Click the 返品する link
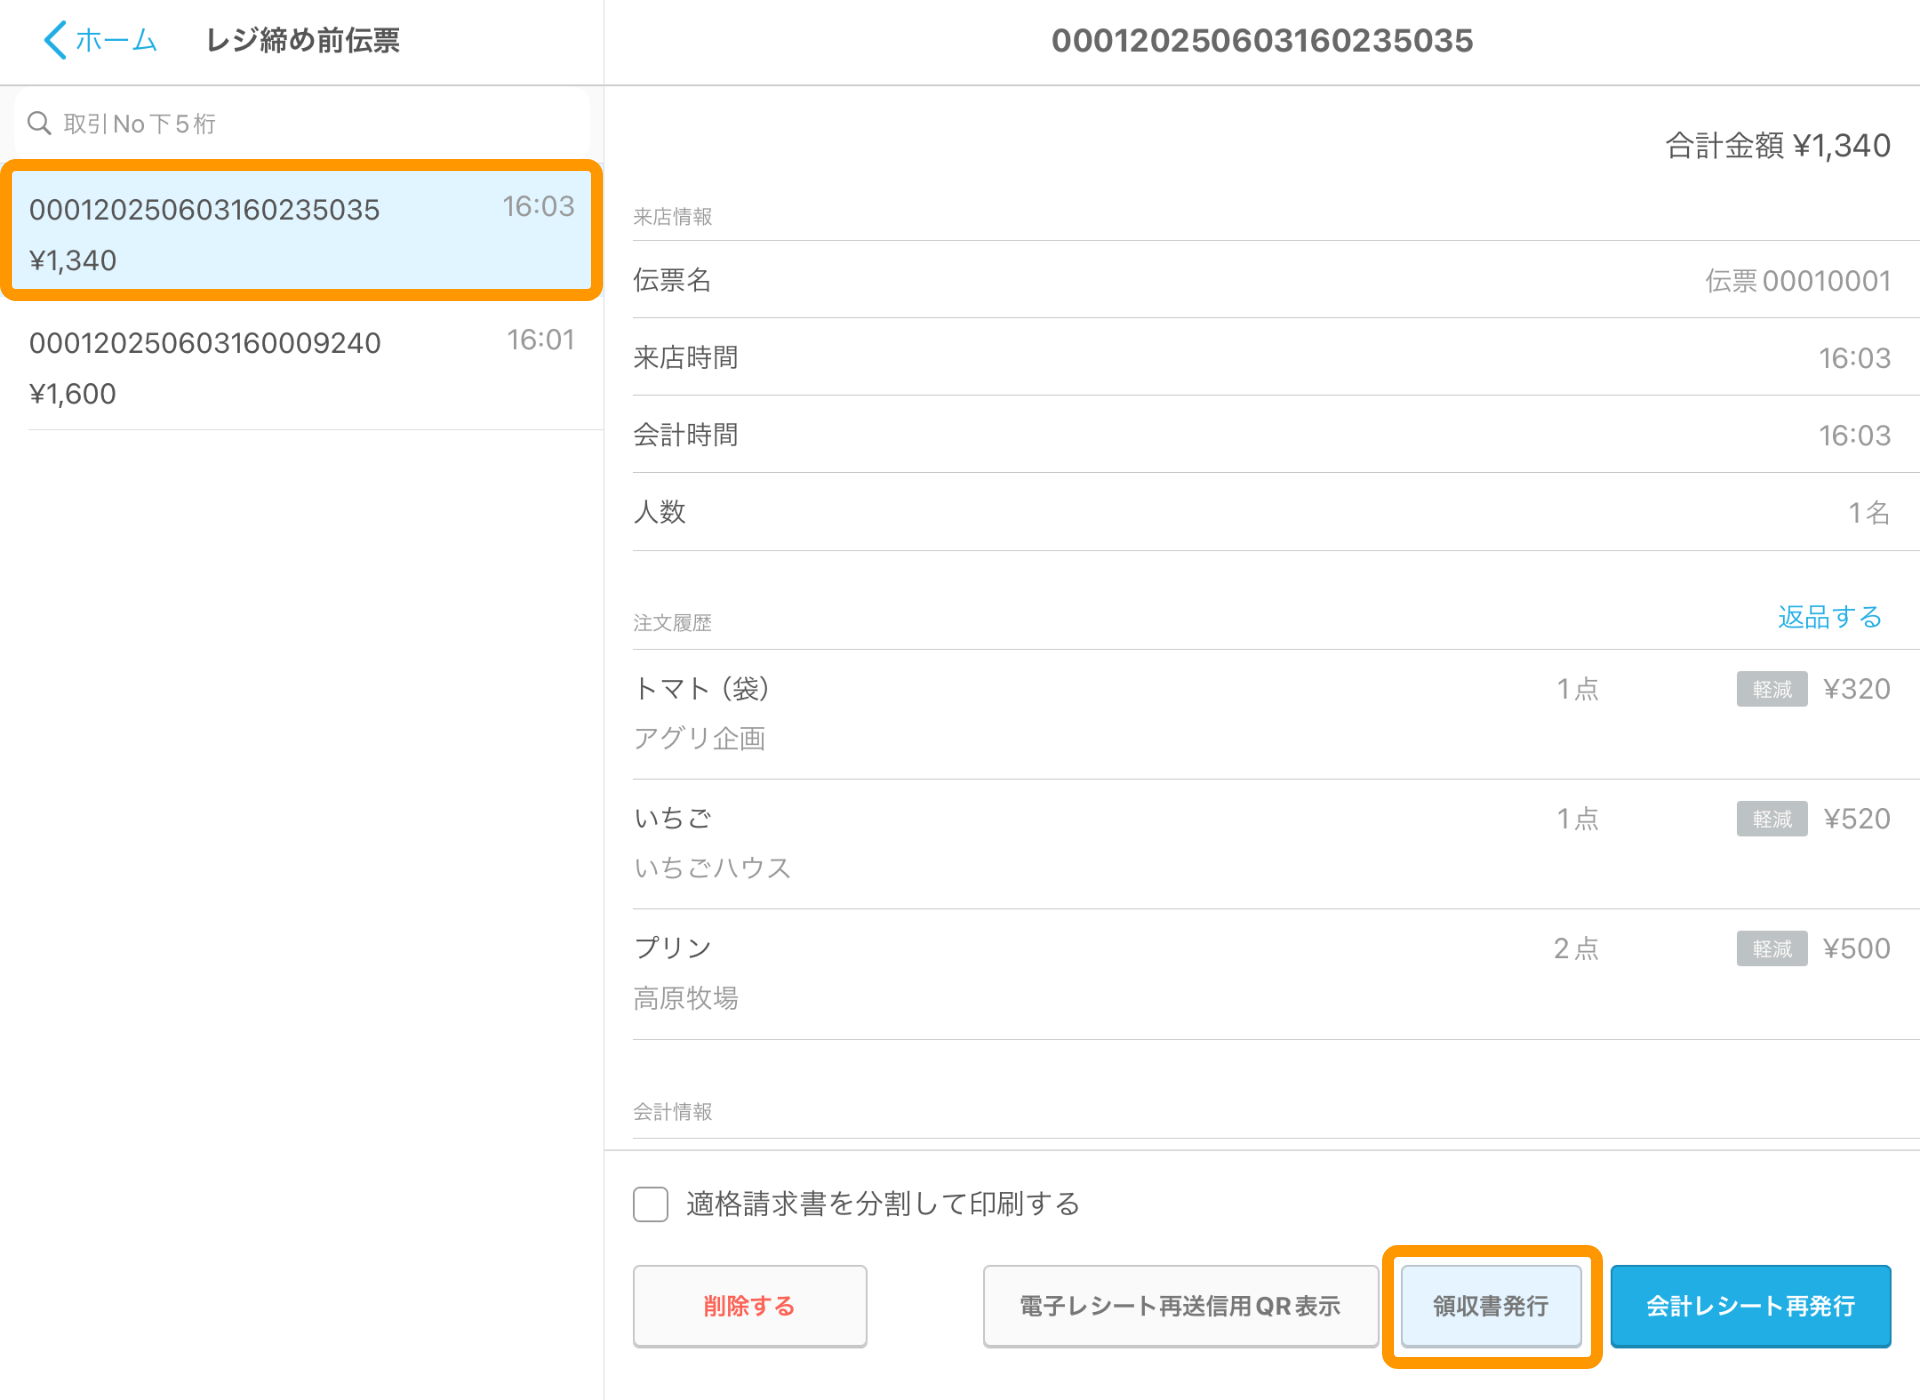Viewport: 1920px width, 1400px height. coord(1830,617)
